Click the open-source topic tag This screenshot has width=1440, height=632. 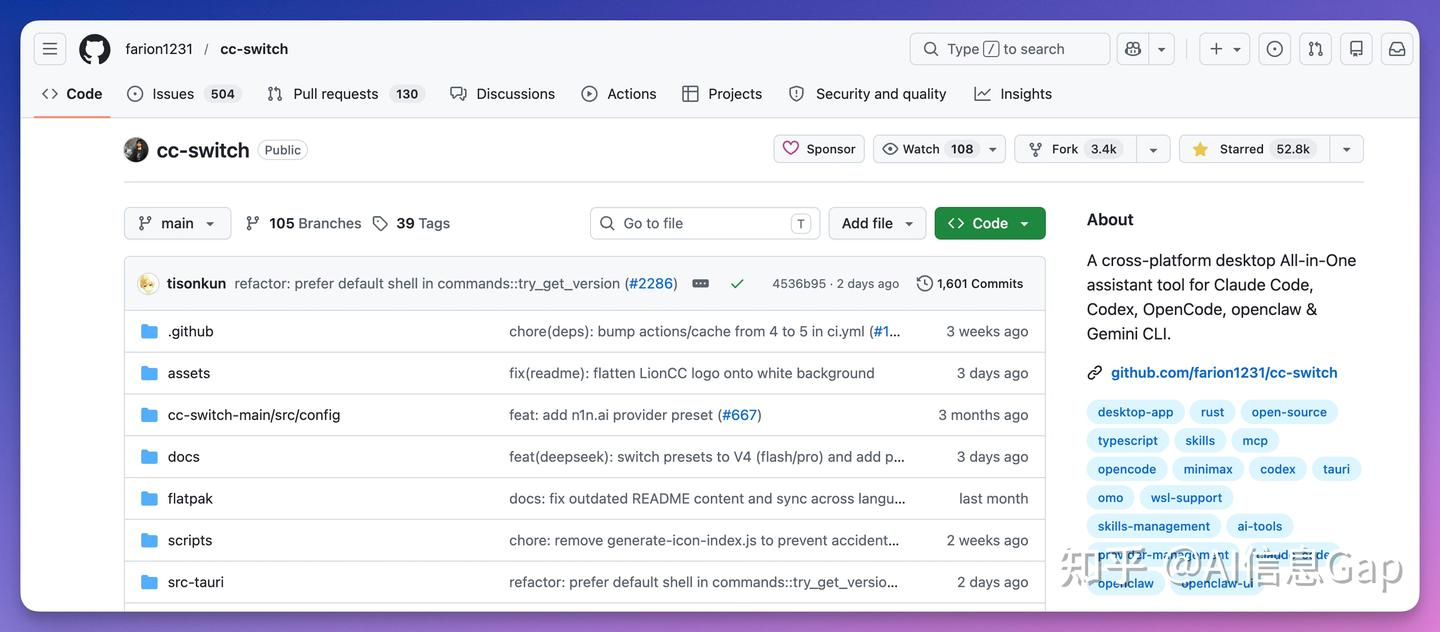point(1289,412)
